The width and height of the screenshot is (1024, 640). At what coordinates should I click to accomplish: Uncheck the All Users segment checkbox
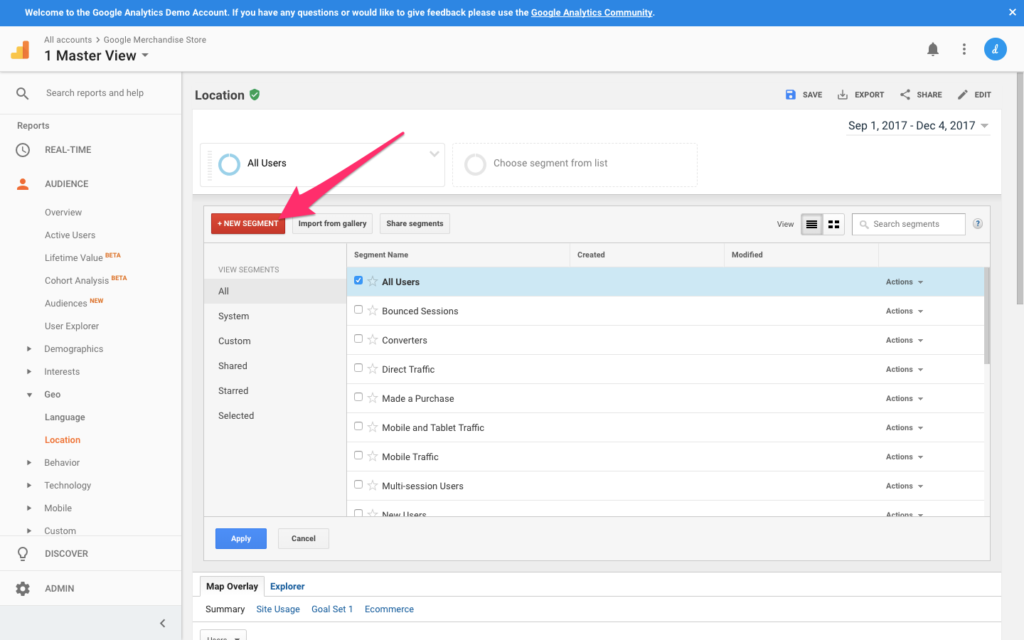(x=359, y=281)
